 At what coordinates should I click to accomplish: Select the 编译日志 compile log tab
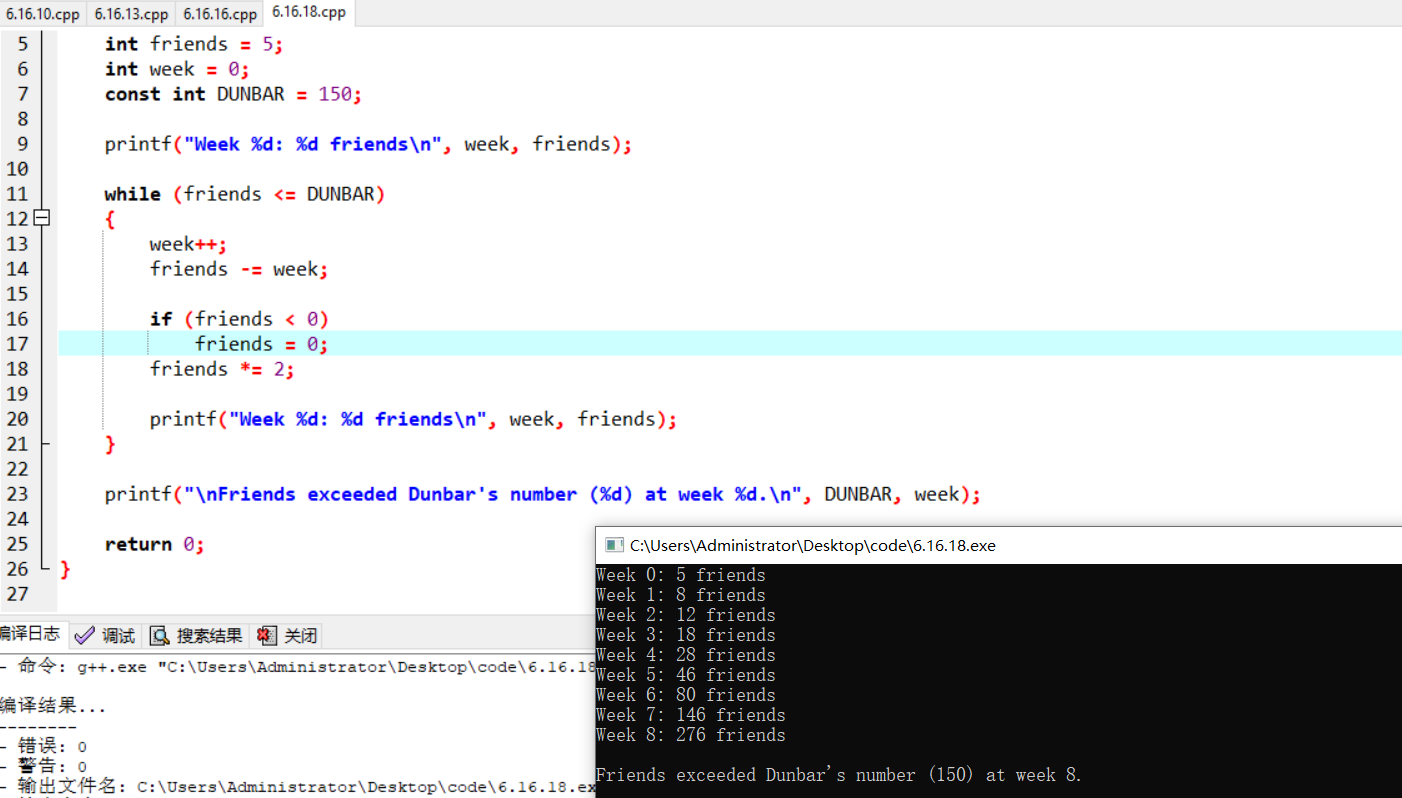click(30, 634)
